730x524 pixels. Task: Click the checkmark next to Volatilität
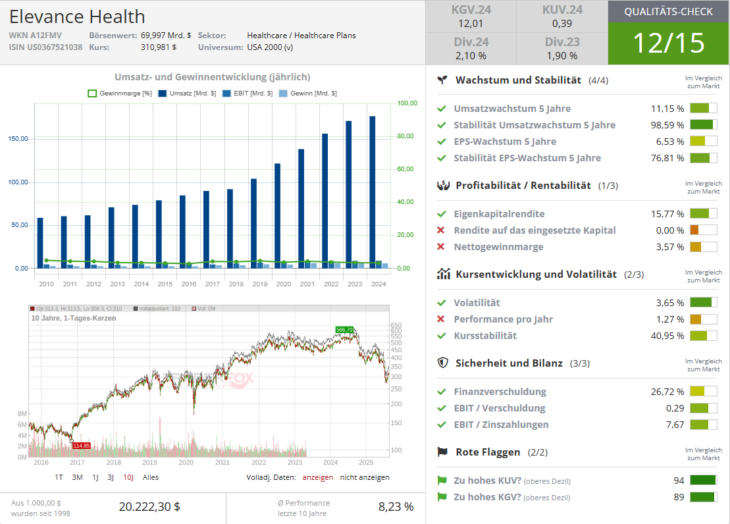tap(441, 303)
